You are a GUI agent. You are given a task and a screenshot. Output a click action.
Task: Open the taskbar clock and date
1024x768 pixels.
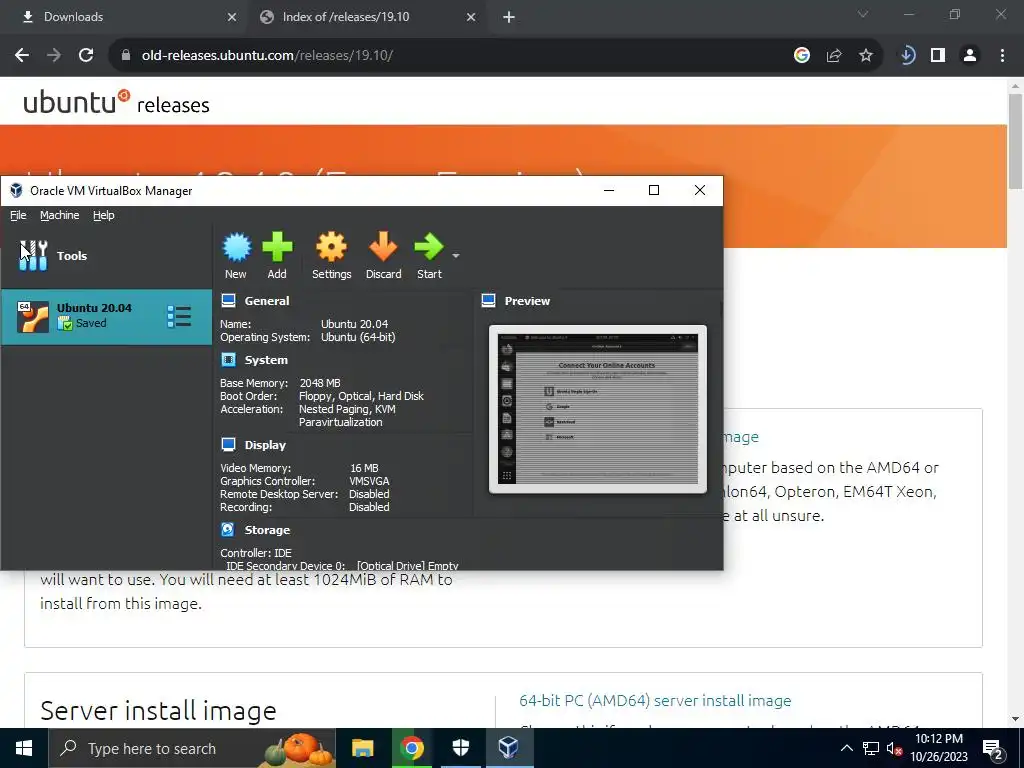pos(939,748)
